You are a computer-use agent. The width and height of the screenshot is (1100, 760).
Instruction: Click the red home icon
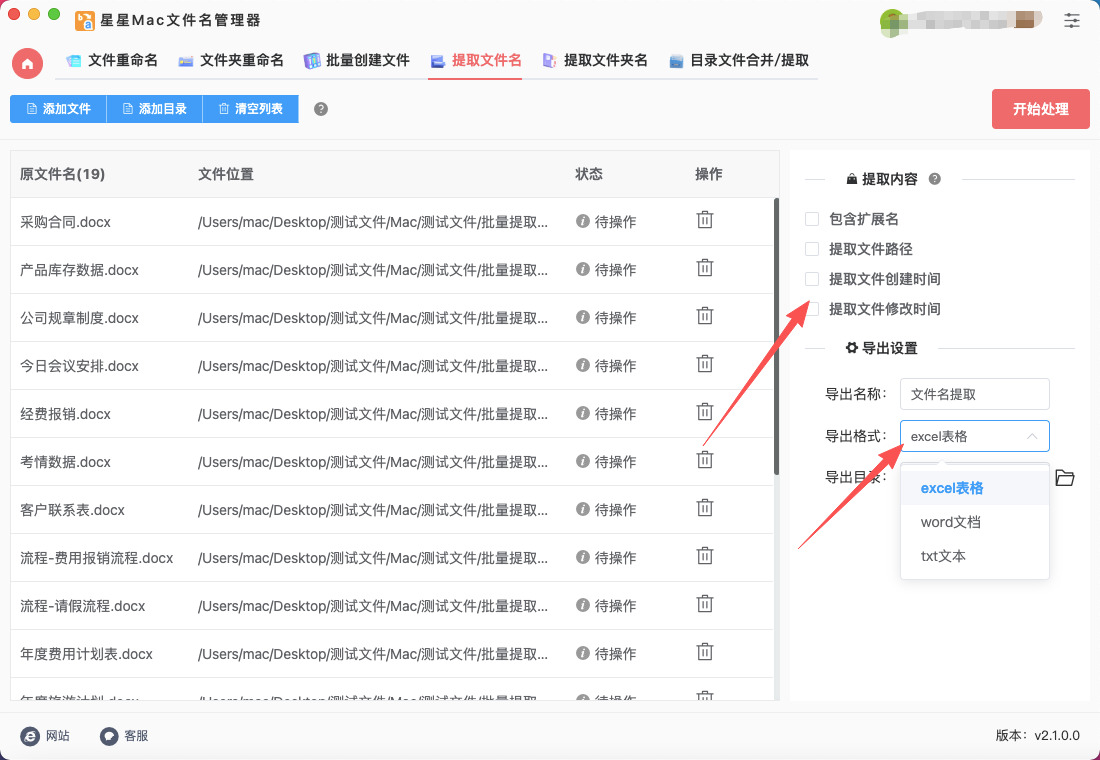(27, 63)
